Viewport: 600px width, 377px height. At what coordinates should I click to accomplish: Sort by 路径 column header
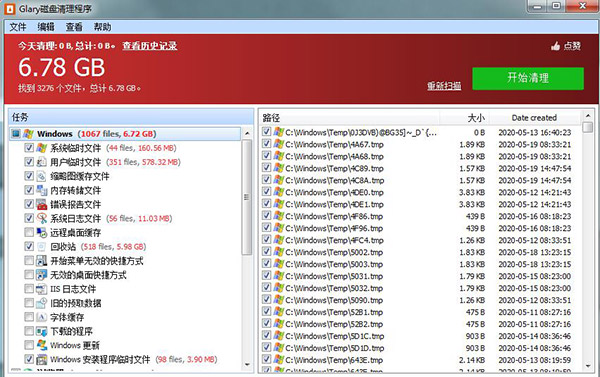coord(349,118)
